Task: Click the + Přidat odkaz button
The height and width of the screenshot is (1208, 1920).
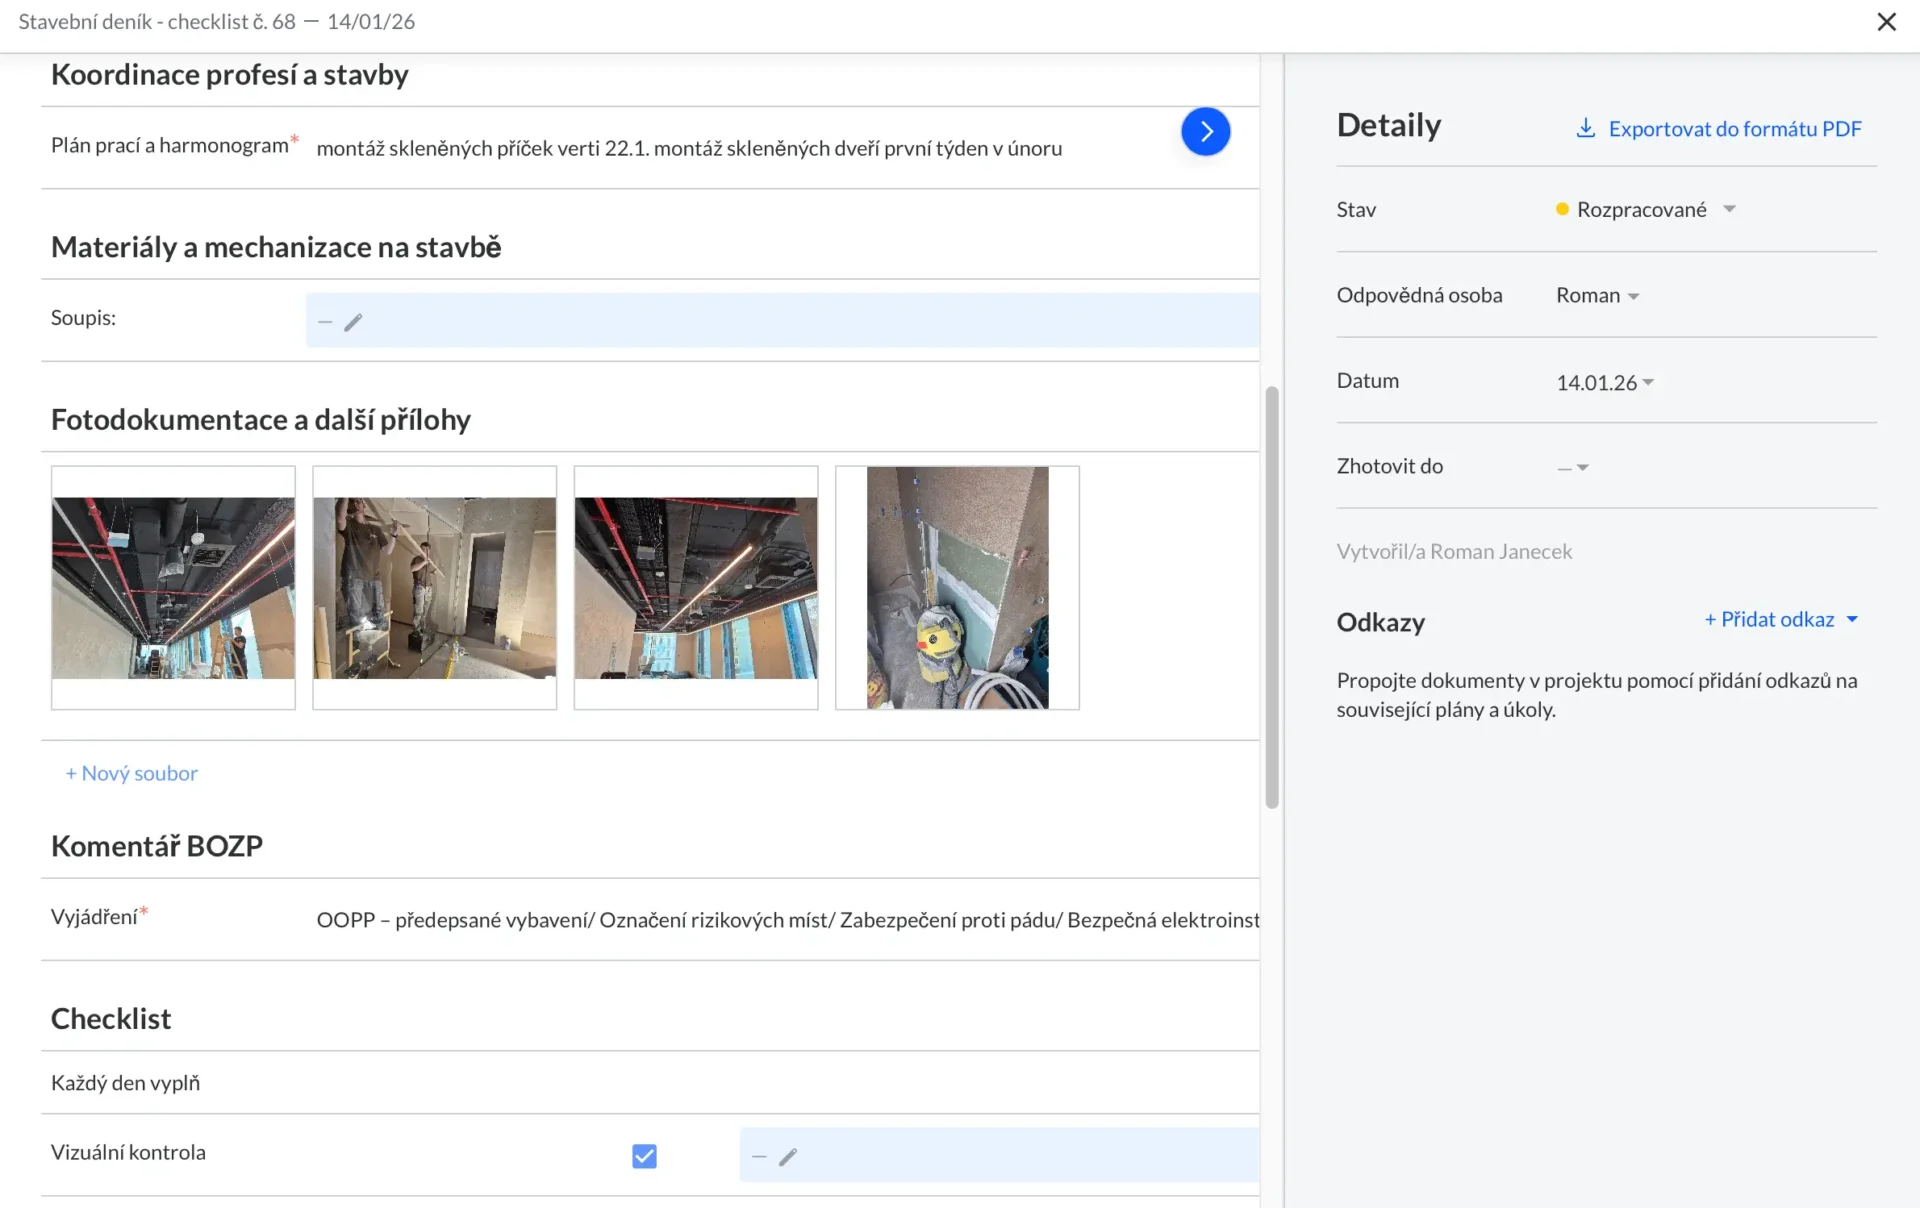Action: (1769, 619)
